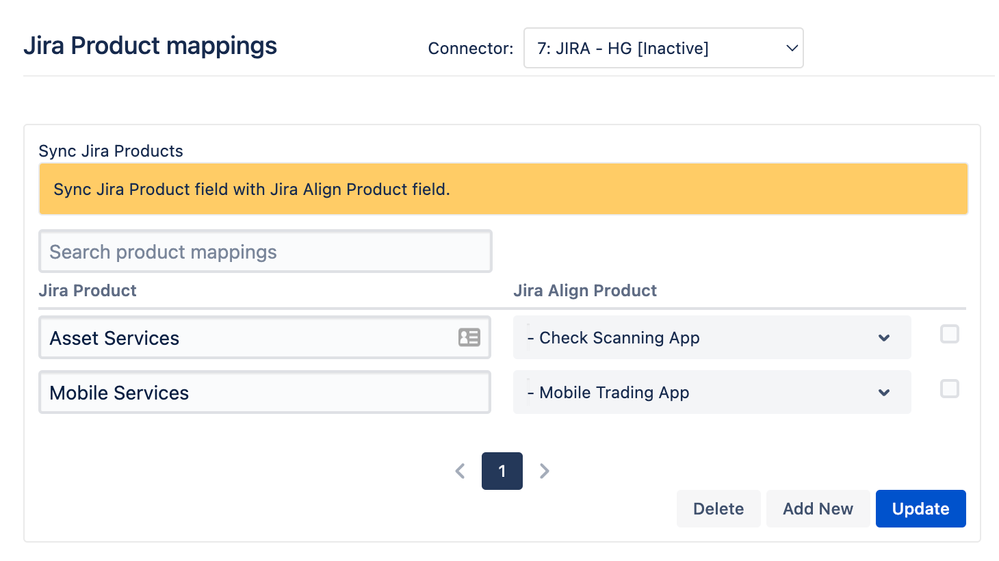Expand the Mobile Trading App dropdown
The image size is (999, 561).
click(x=711, y=393)
